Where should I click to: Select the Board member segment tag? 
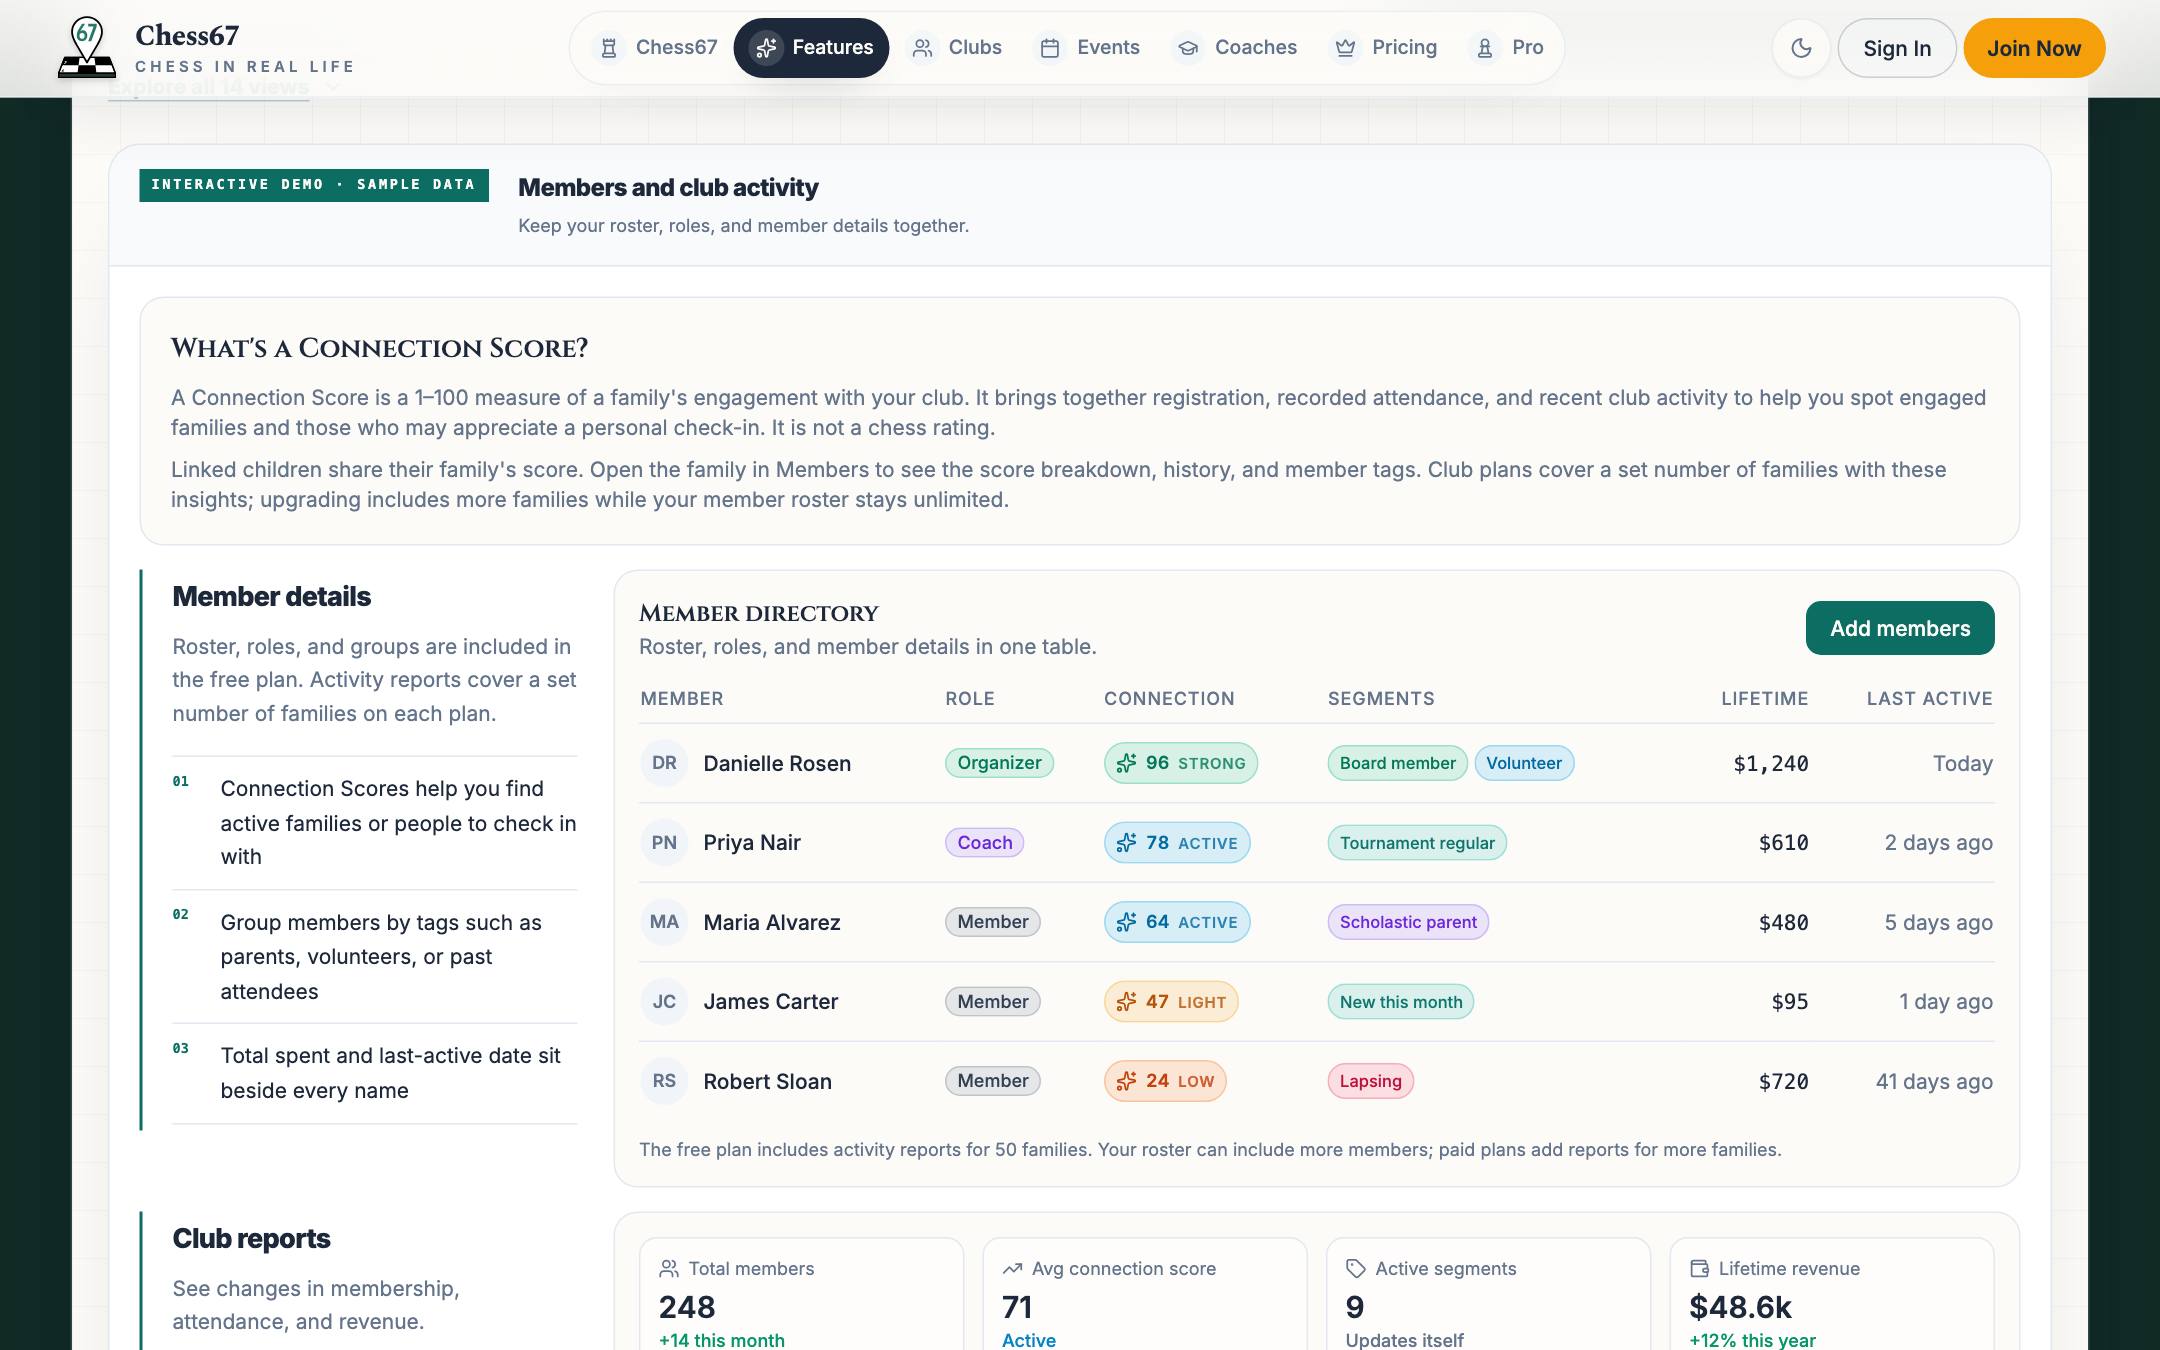point(1397,763)
